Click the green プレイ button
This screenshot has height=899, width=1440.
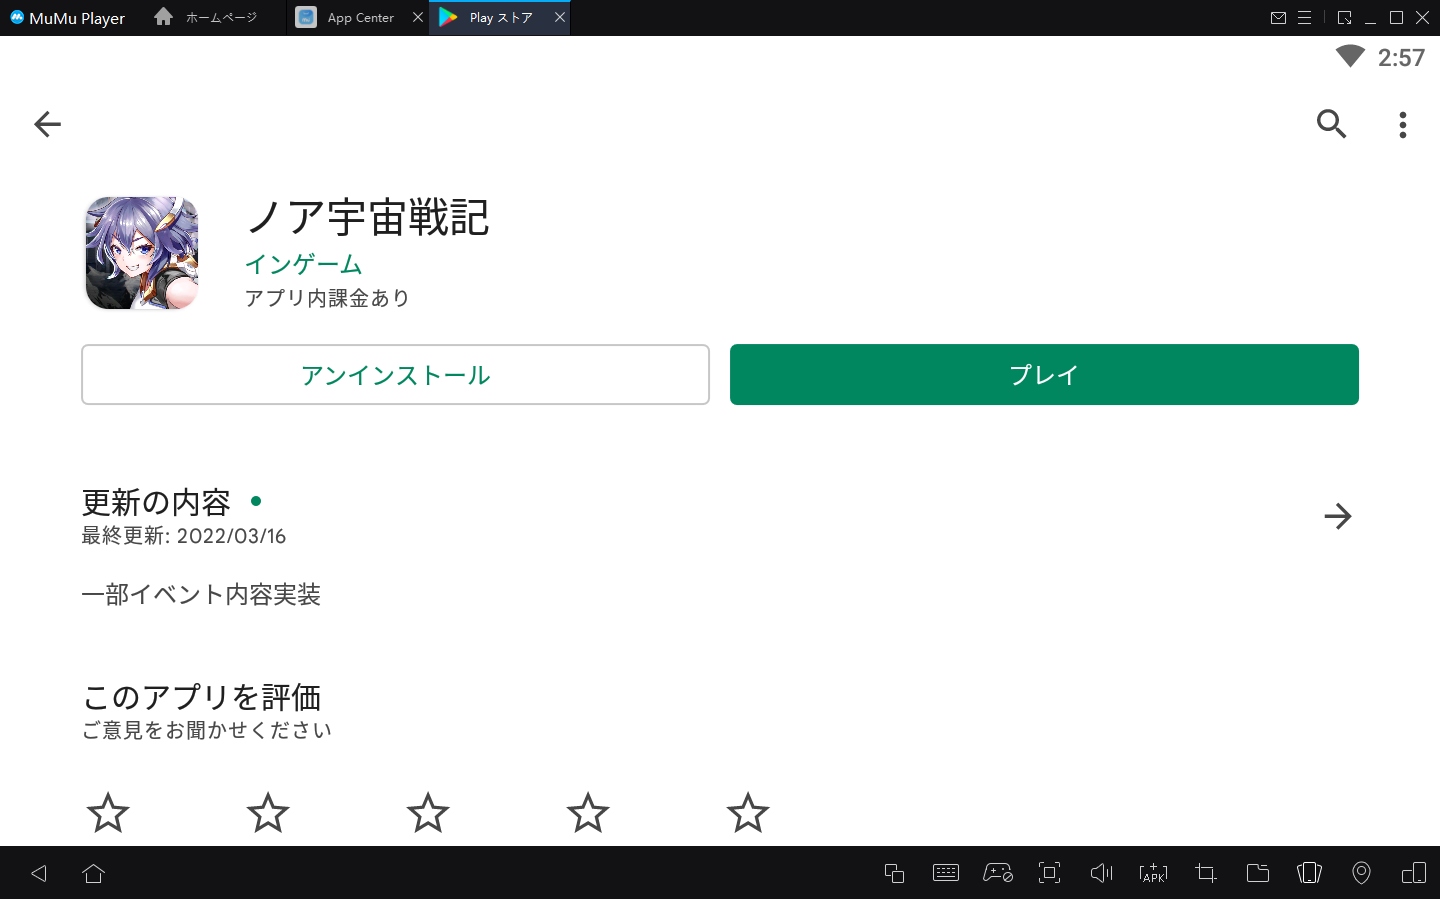tap(1044, 375)
